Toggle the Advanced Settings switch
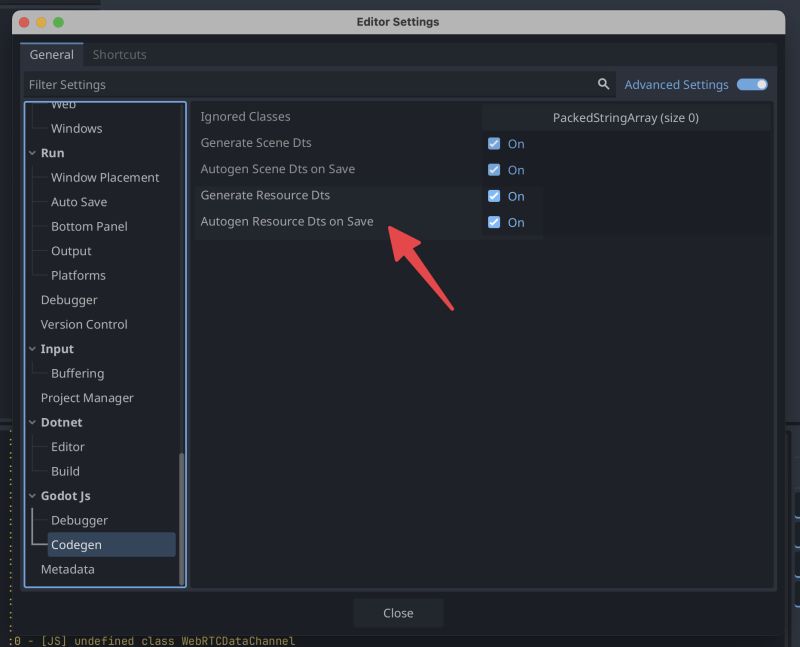Screen dimensions: 800x647 [x=751, y=85]
